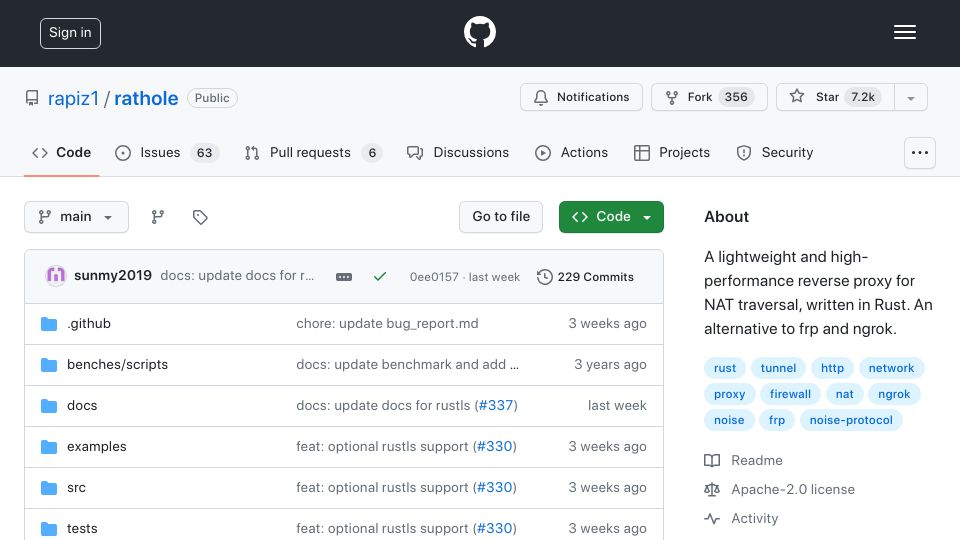Click the Go to file button
960x540 pixels.
[x=501, y=217]
